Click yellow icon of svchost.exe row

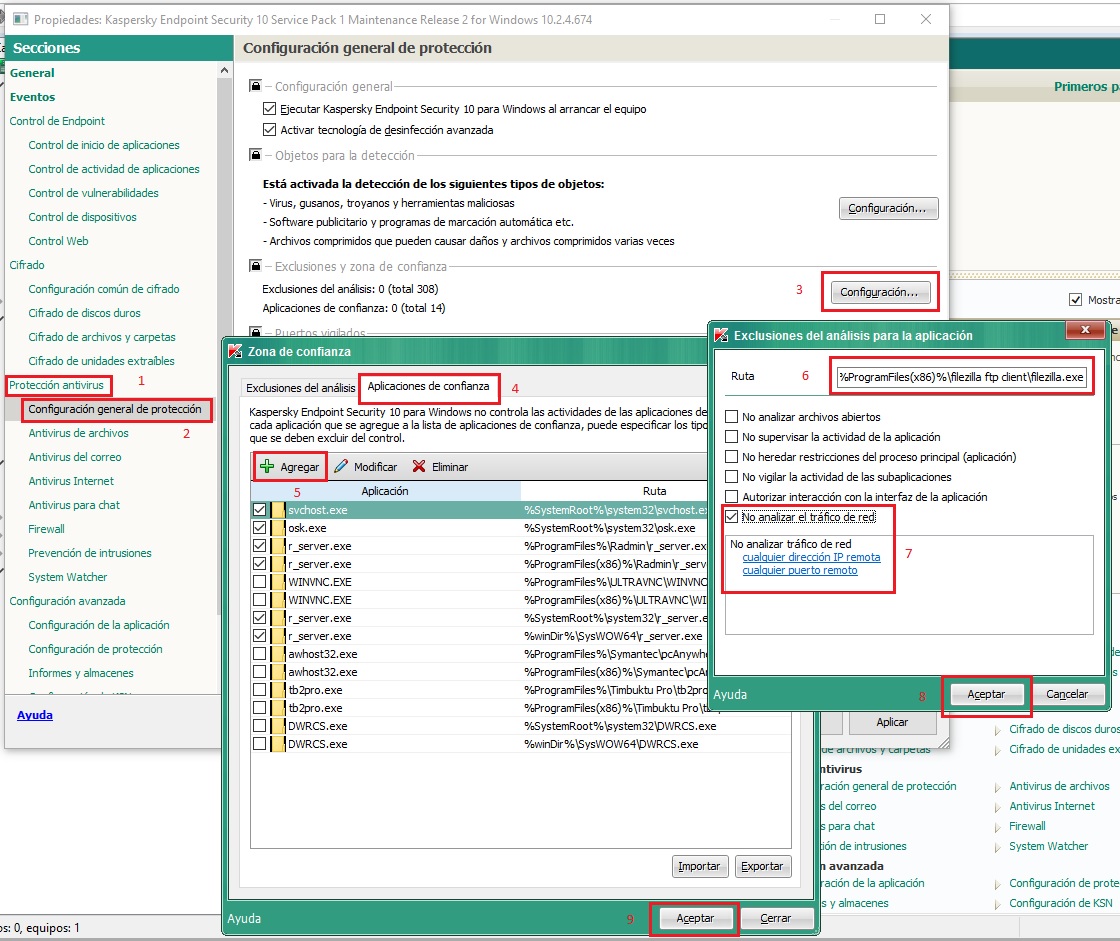[x=278, y=510]
